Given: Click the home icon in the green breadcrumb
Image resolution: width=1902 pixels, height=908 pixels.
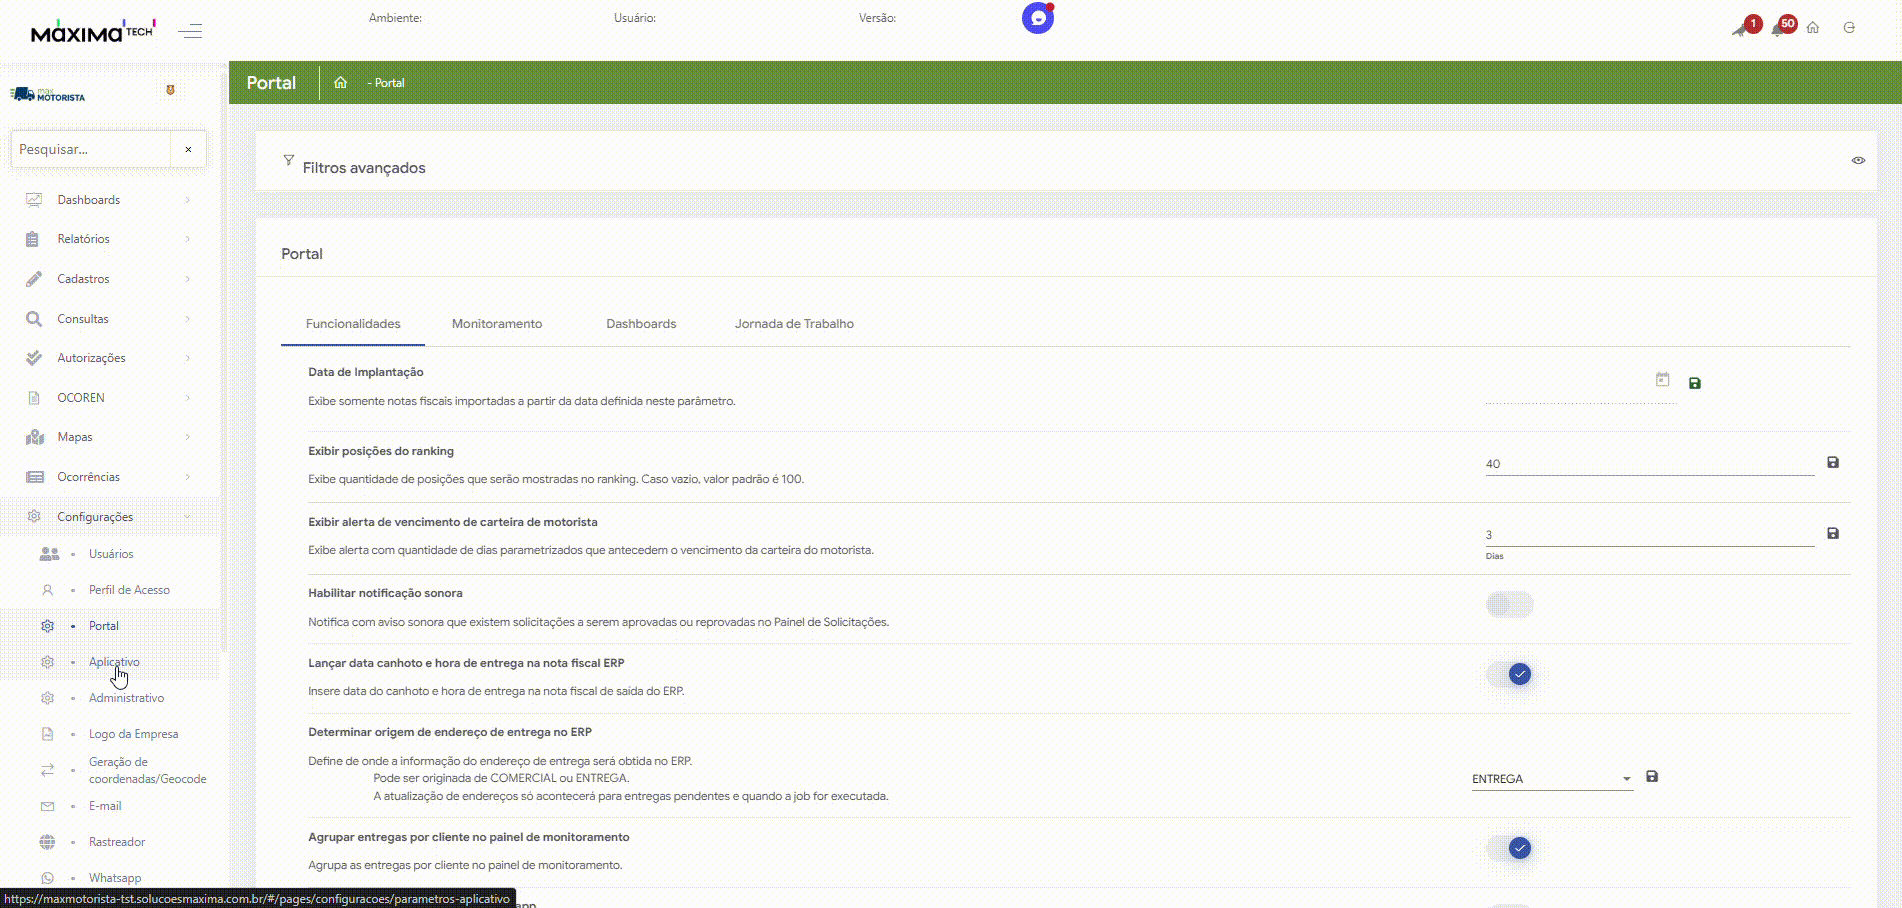Looking at the screenshot, I should point(340,83).
